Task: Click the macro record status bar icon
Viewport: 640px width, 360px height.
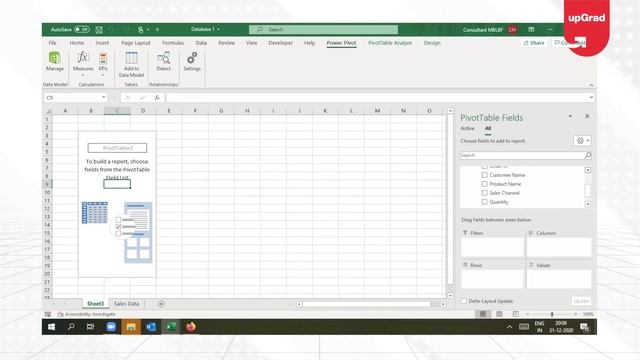Action: coord(48,314)
